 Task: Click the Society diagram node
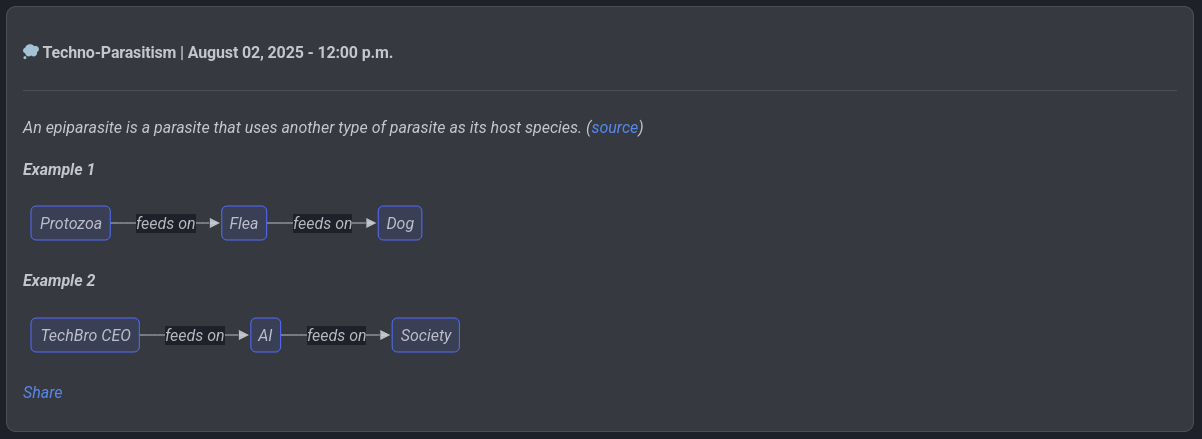(426, 335)
